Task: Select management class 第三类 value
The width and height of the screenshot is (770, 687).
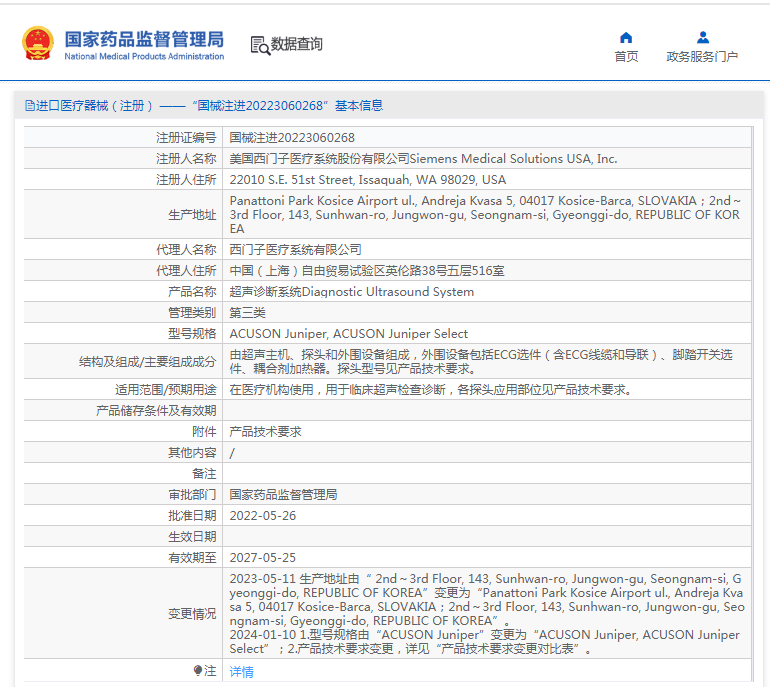Action: 487,312
